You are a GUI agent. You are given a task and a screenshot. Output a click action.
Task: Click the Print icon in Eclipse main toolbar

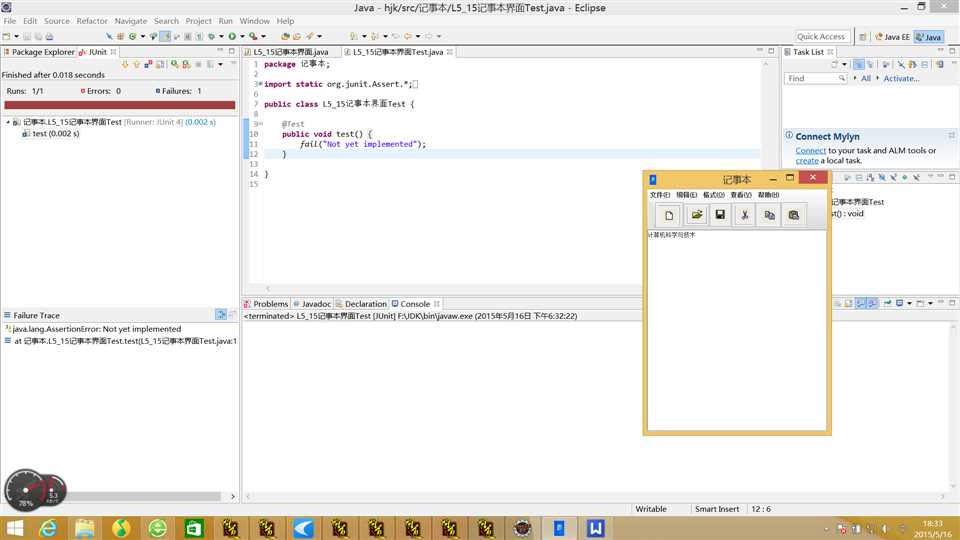coord(50,36)
